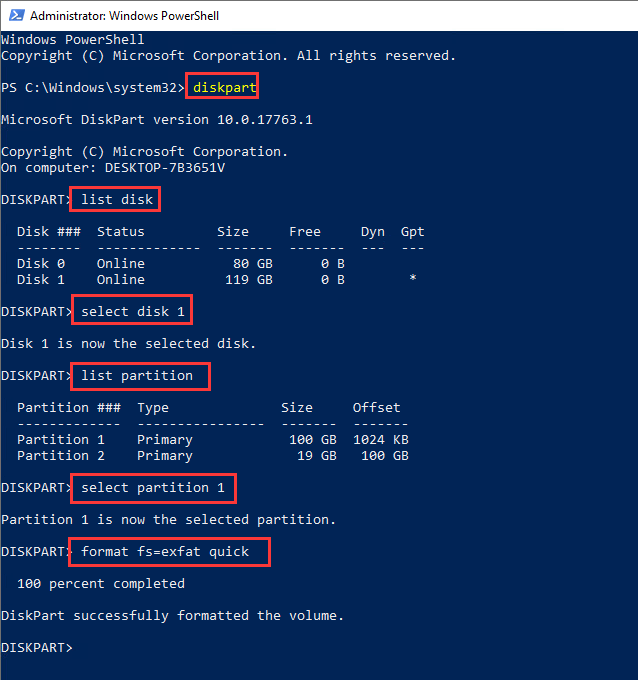The width and height of the screenshot is (638, 680).
Task: Click the list disk command text
Action: coord(117,200)
